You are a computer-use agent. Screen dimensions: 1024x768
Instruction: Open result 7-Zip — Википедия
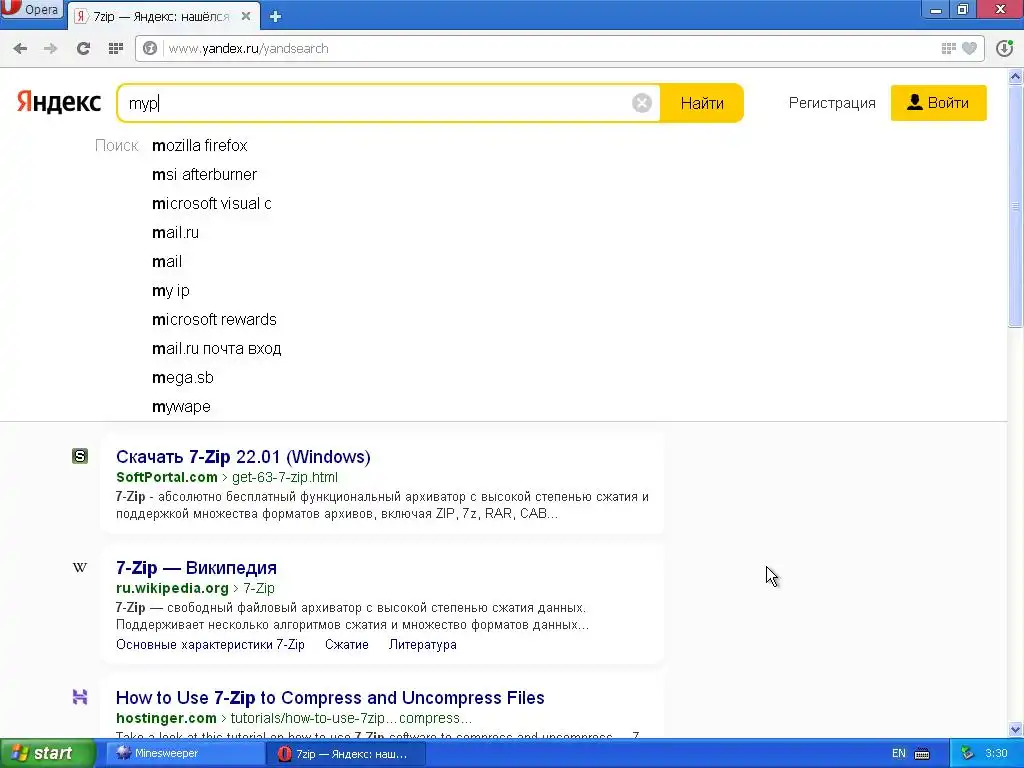coord(197,568)
